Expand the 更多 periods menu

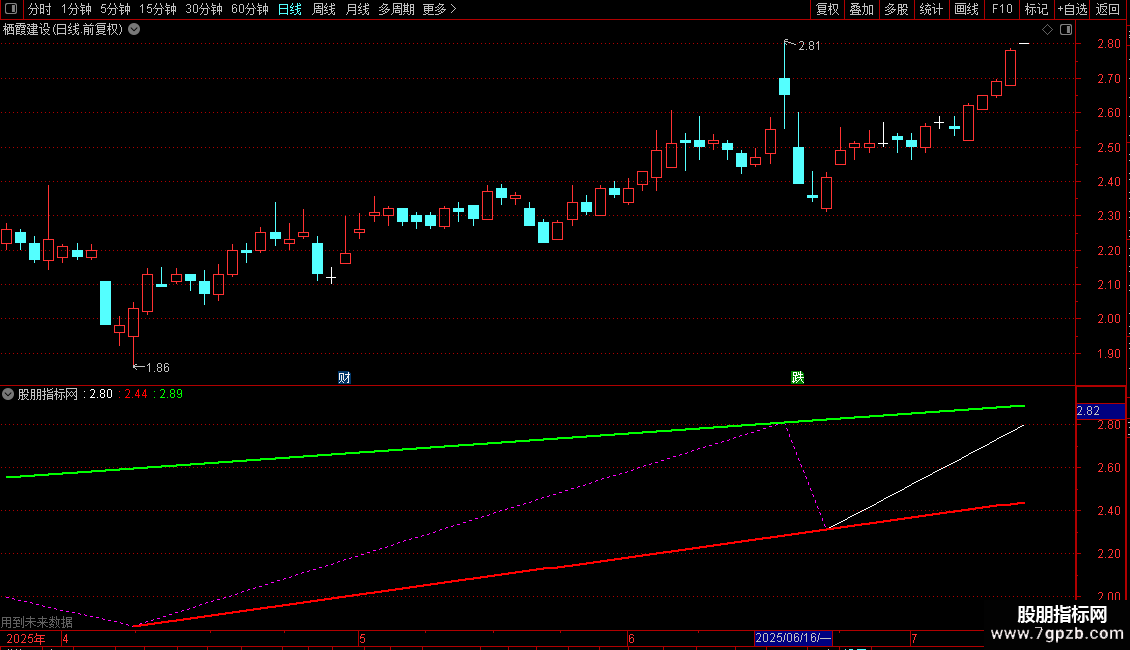pos(439,9)
